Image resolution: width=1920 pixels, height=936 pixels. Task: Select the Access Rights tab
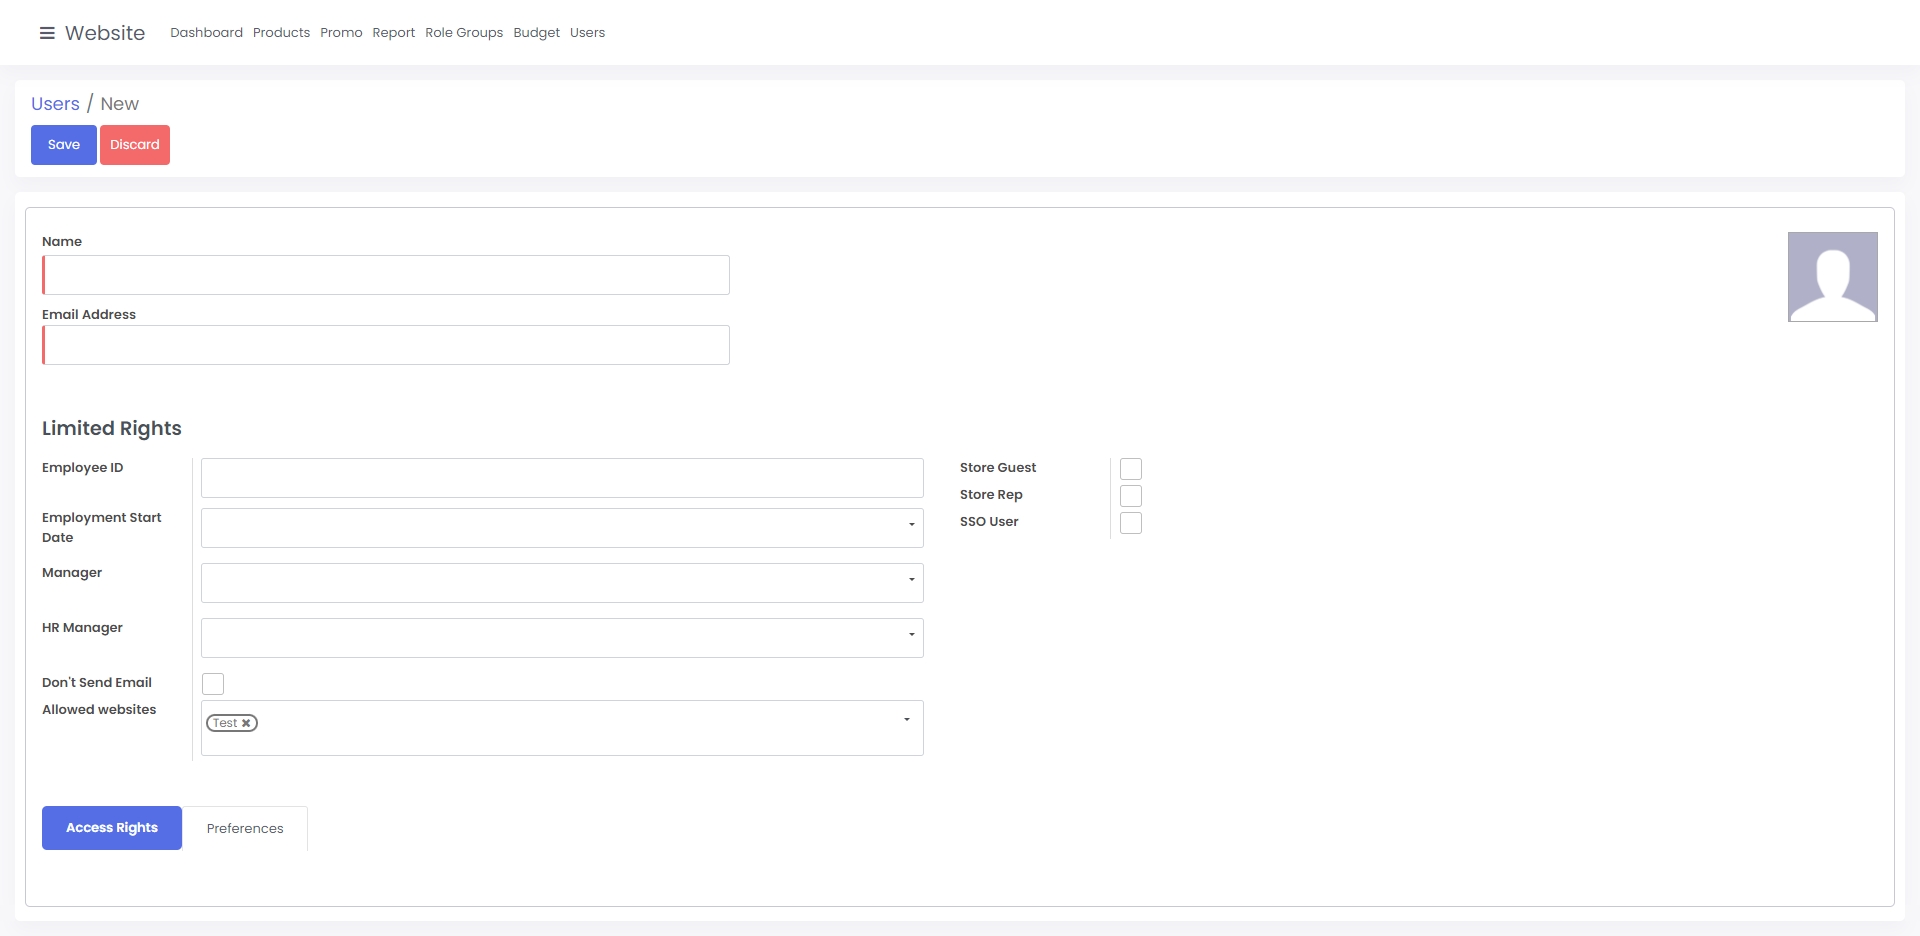tap(112, 828)
